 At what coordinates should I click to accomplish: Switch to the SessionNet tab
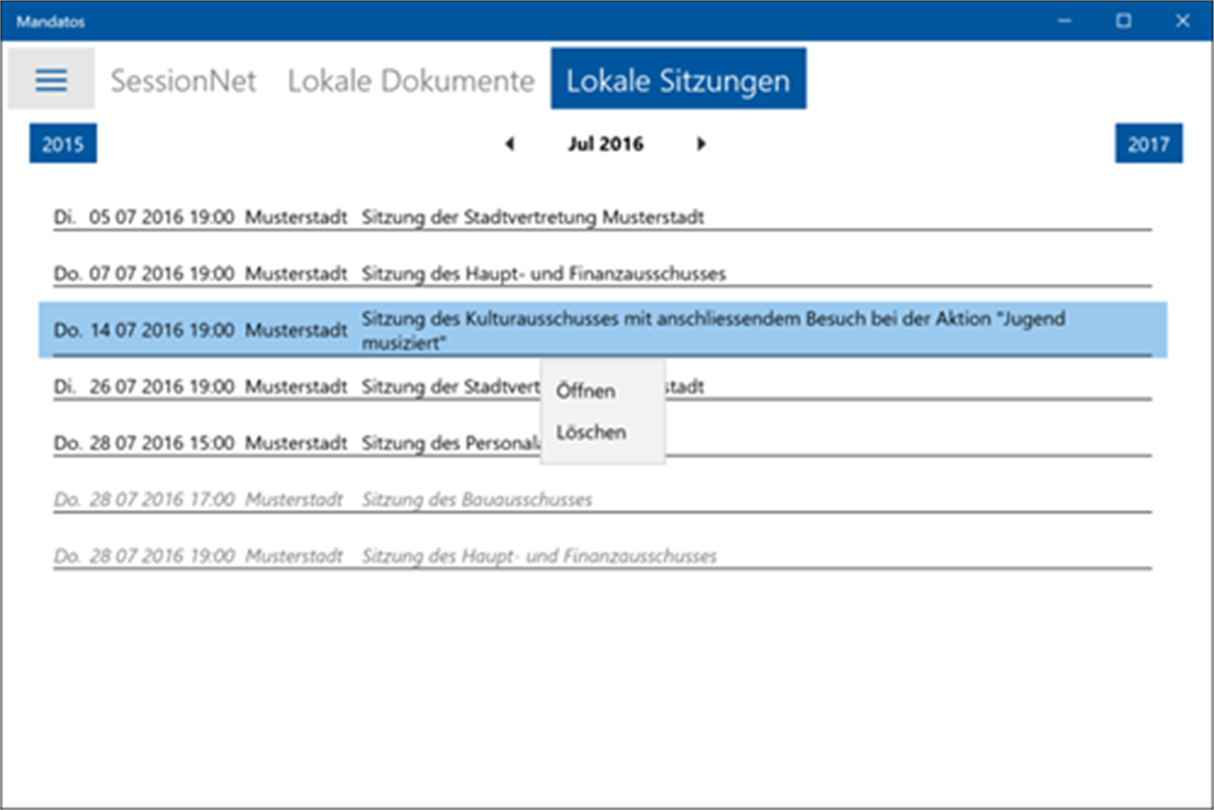pyautogui.click(x=183, y=81)
